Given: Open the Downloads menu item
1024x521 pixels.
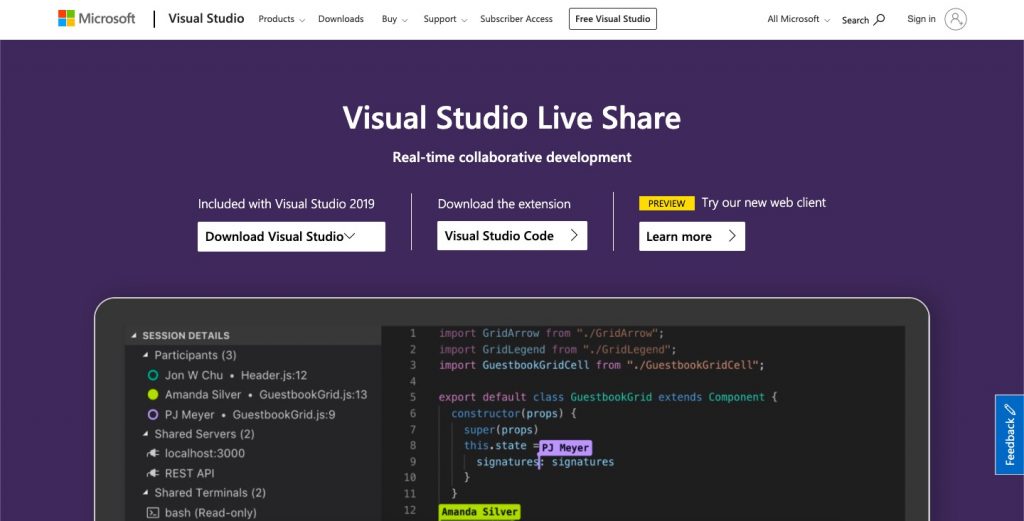Looking at the screenshot, I should tap(341, 19).
